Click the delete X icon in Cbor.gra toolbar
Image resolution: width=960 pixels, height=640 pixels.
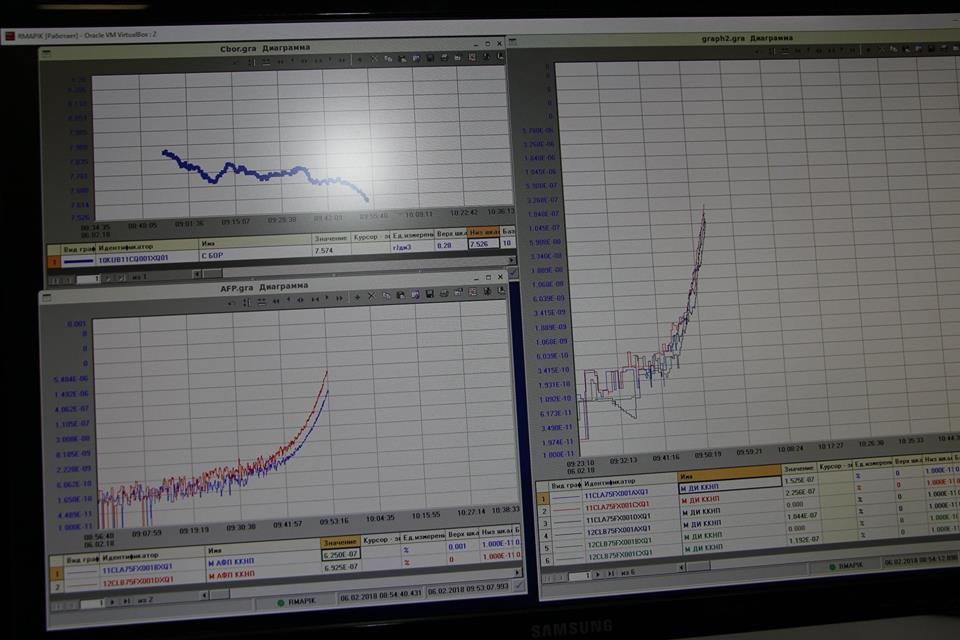pyautogui.click(x=373, y=60)
